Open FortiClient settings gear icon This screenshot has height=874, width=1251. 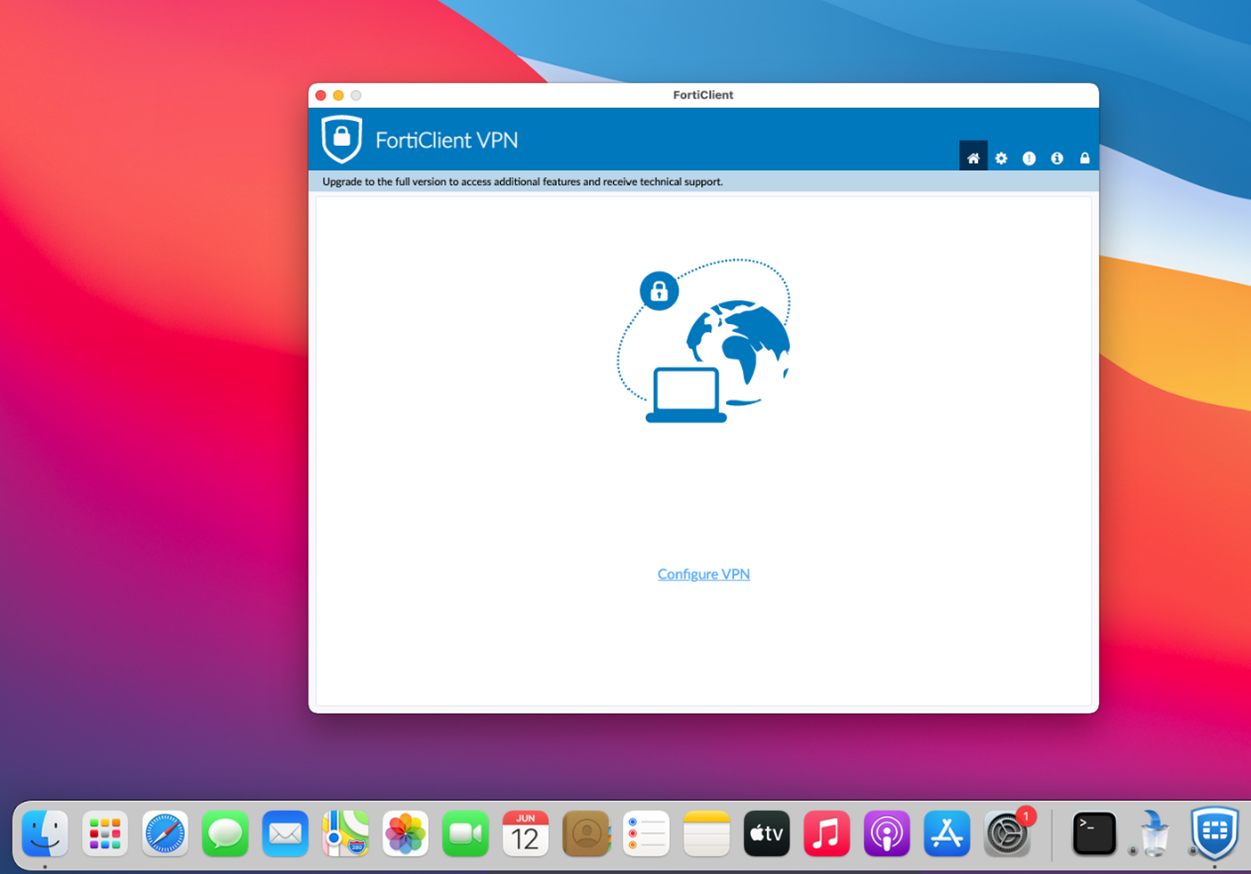coord(1001,158)
